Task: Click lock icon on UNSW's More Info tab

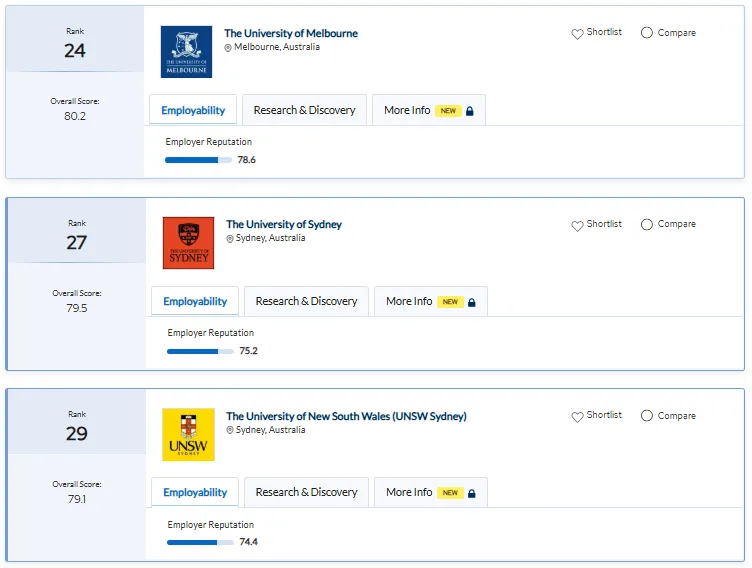Action: [x=471, y=493]
